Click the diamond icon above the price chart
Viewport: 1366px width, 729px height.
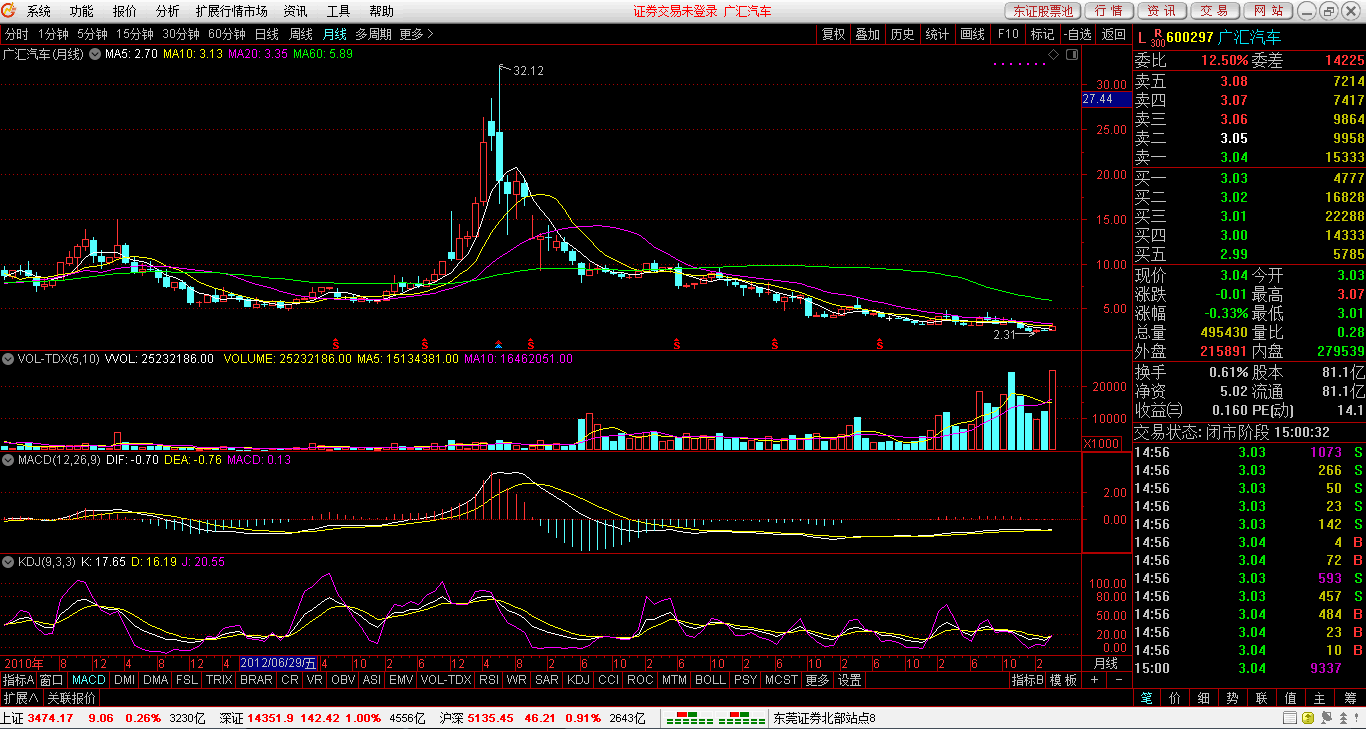1055,53
